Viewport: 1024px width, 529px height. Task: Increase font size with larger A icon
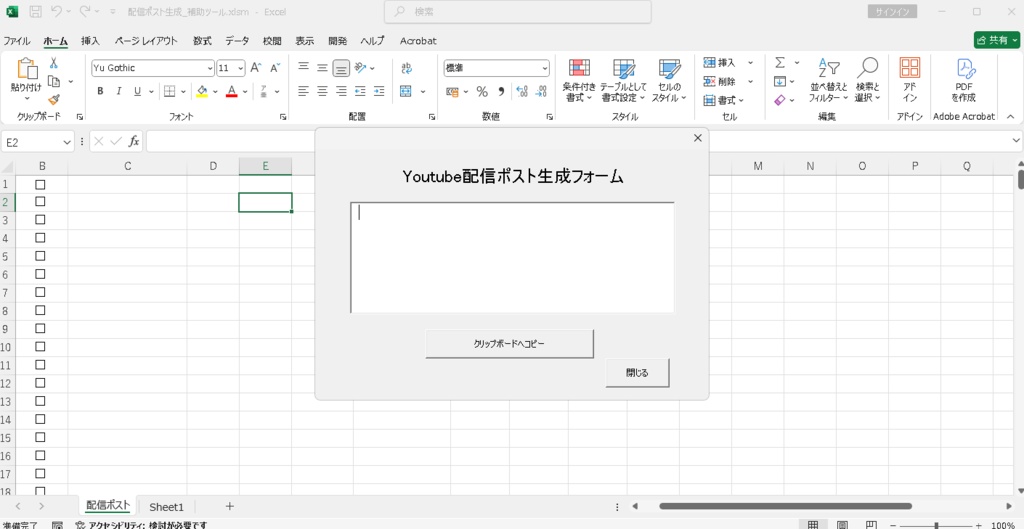coord(256,68)
